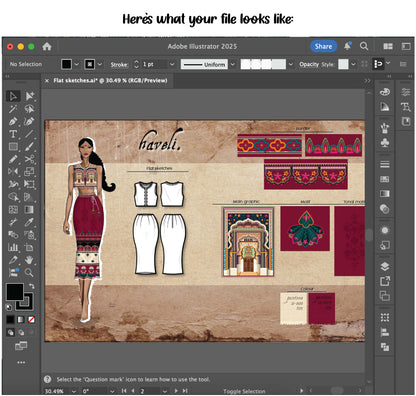Go to next artboard arrow

[x=176, y=391]
